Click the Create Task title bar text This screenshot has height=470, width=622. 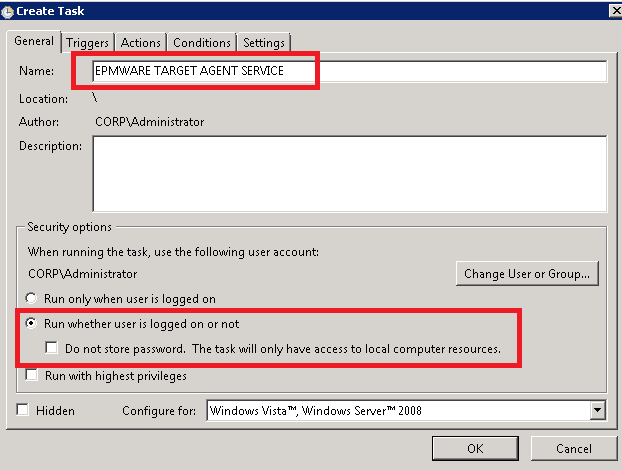(x=50, y=10)
